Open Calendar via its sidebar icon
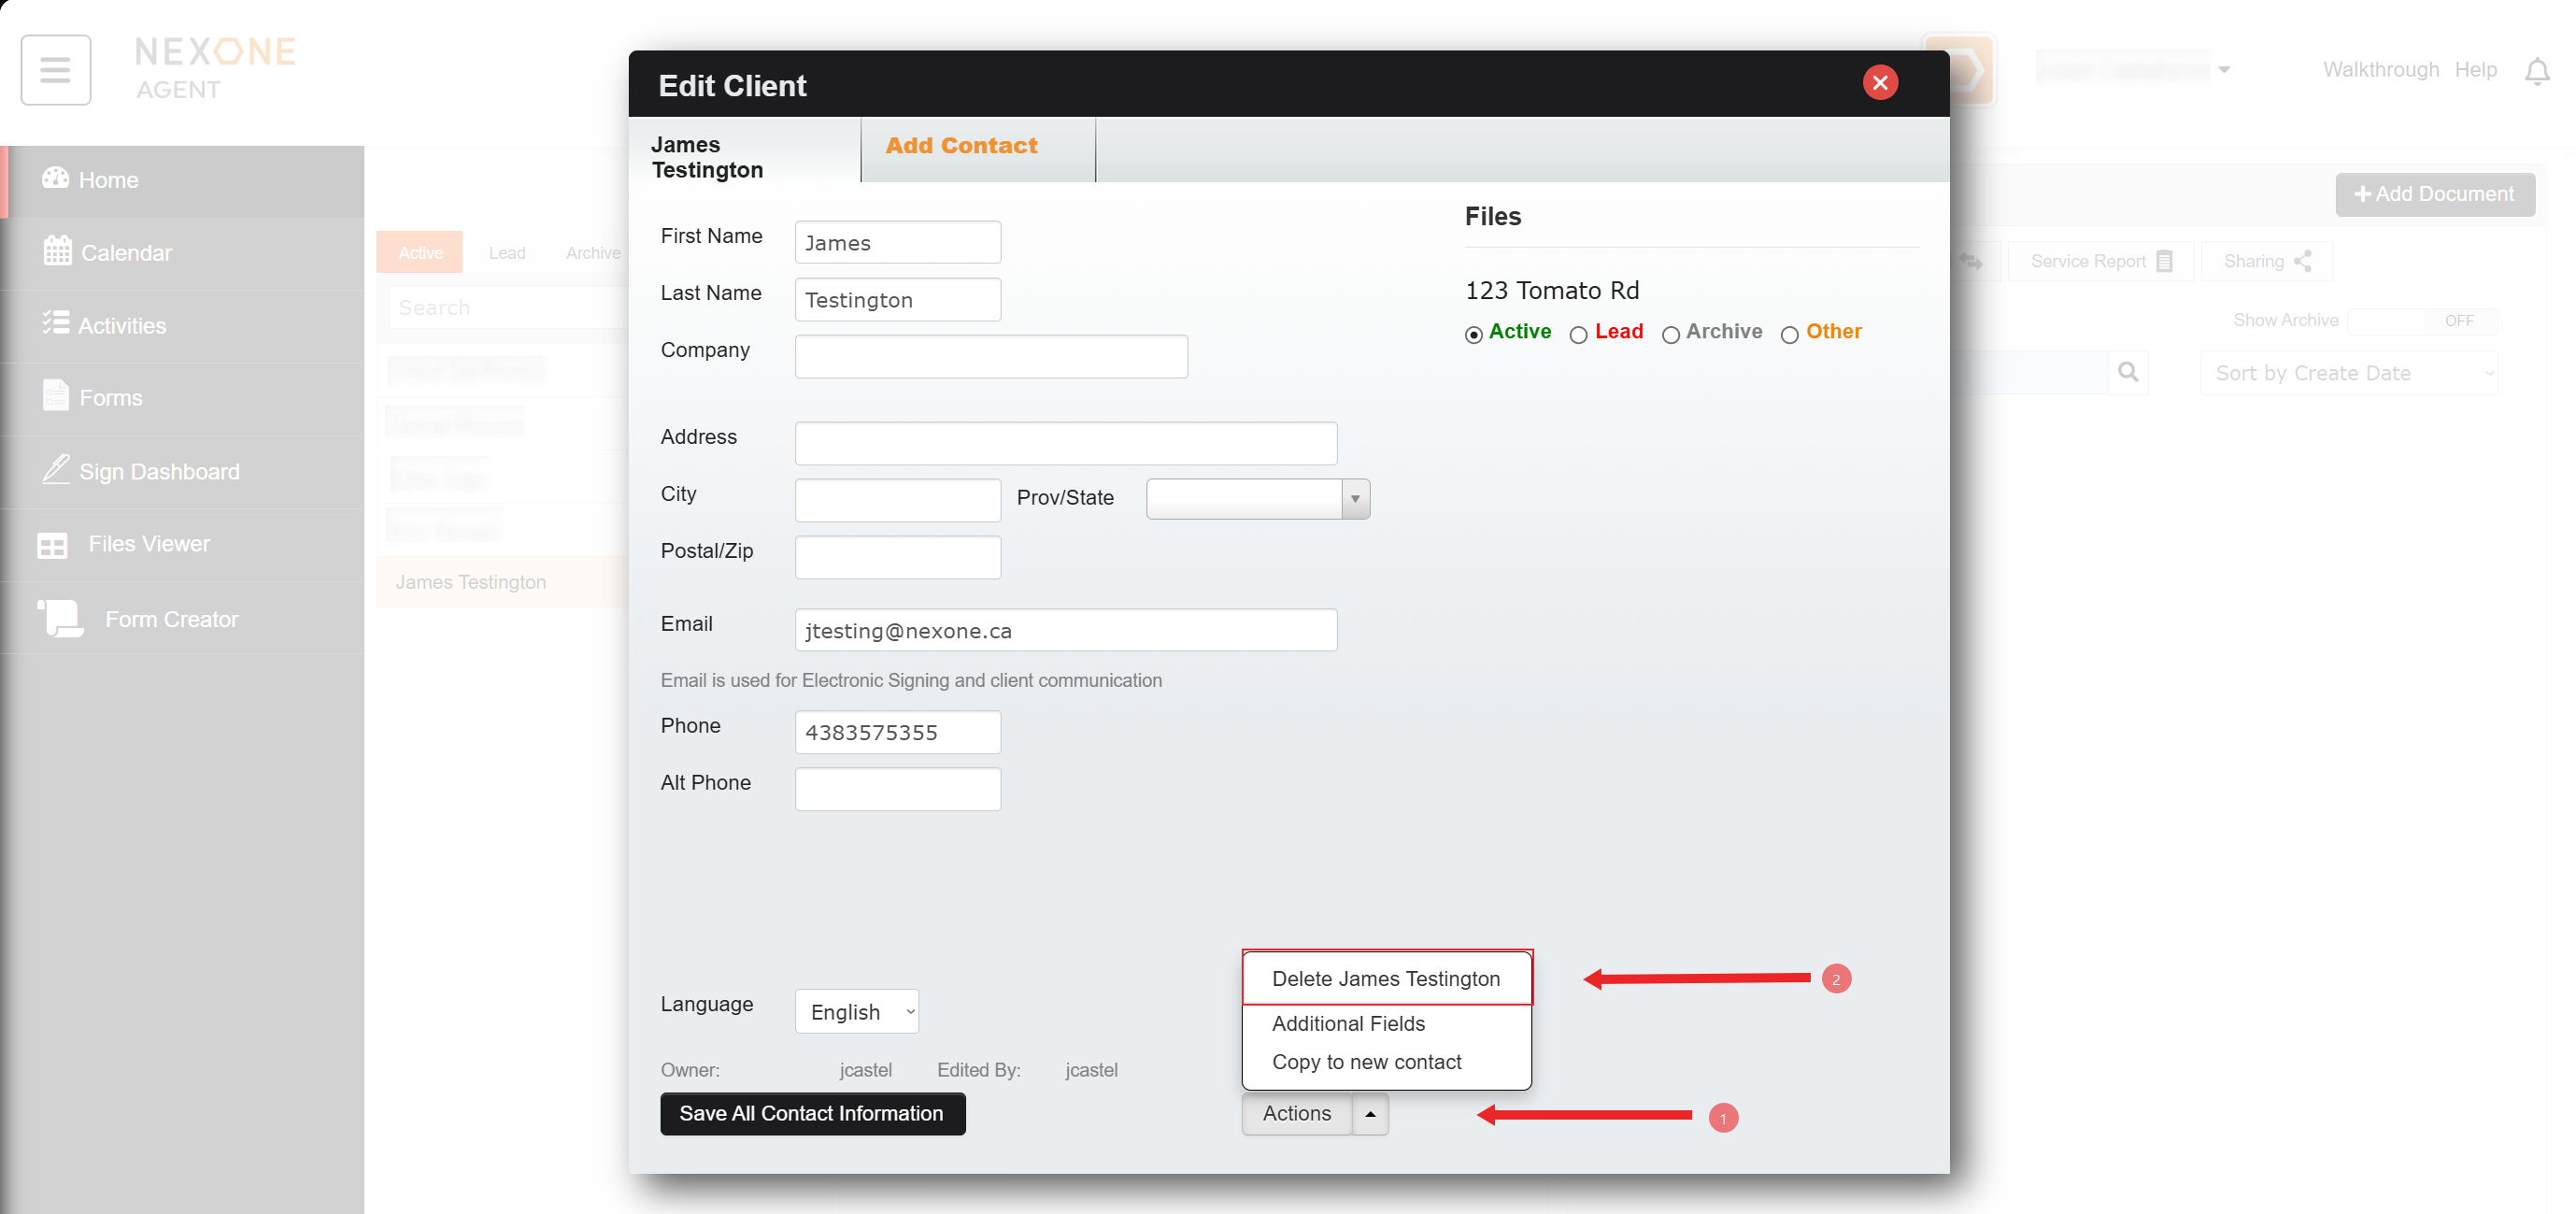 [x=57, y=251]
